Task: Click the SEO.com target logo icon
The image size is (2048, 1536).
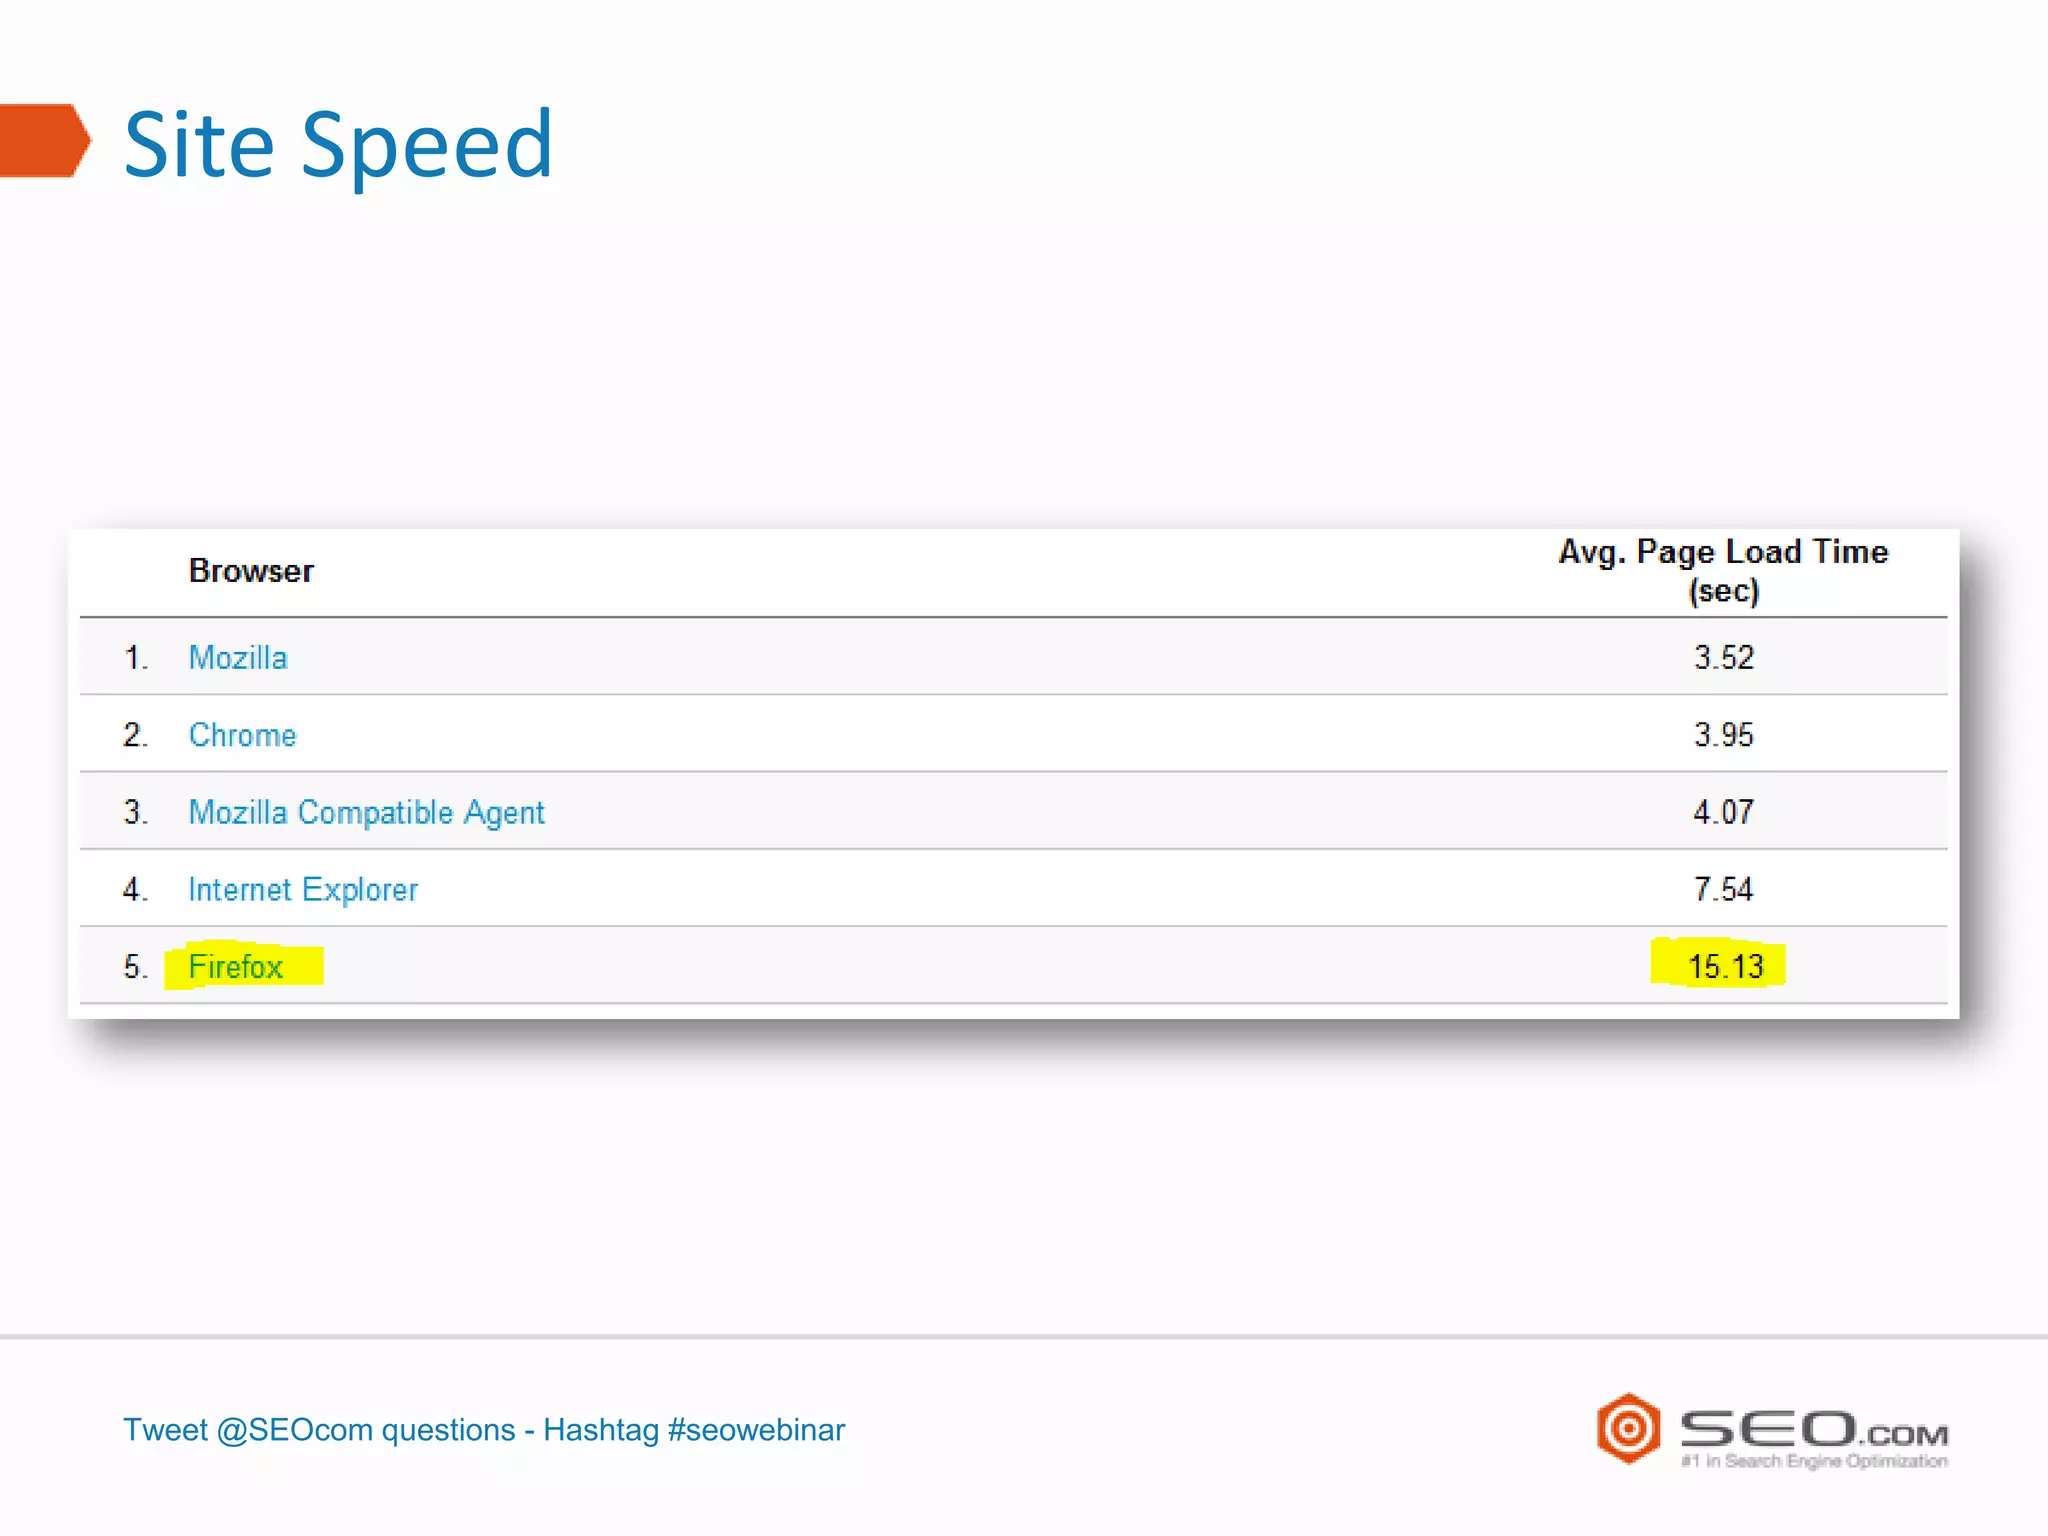Action: point(1628,1428)
